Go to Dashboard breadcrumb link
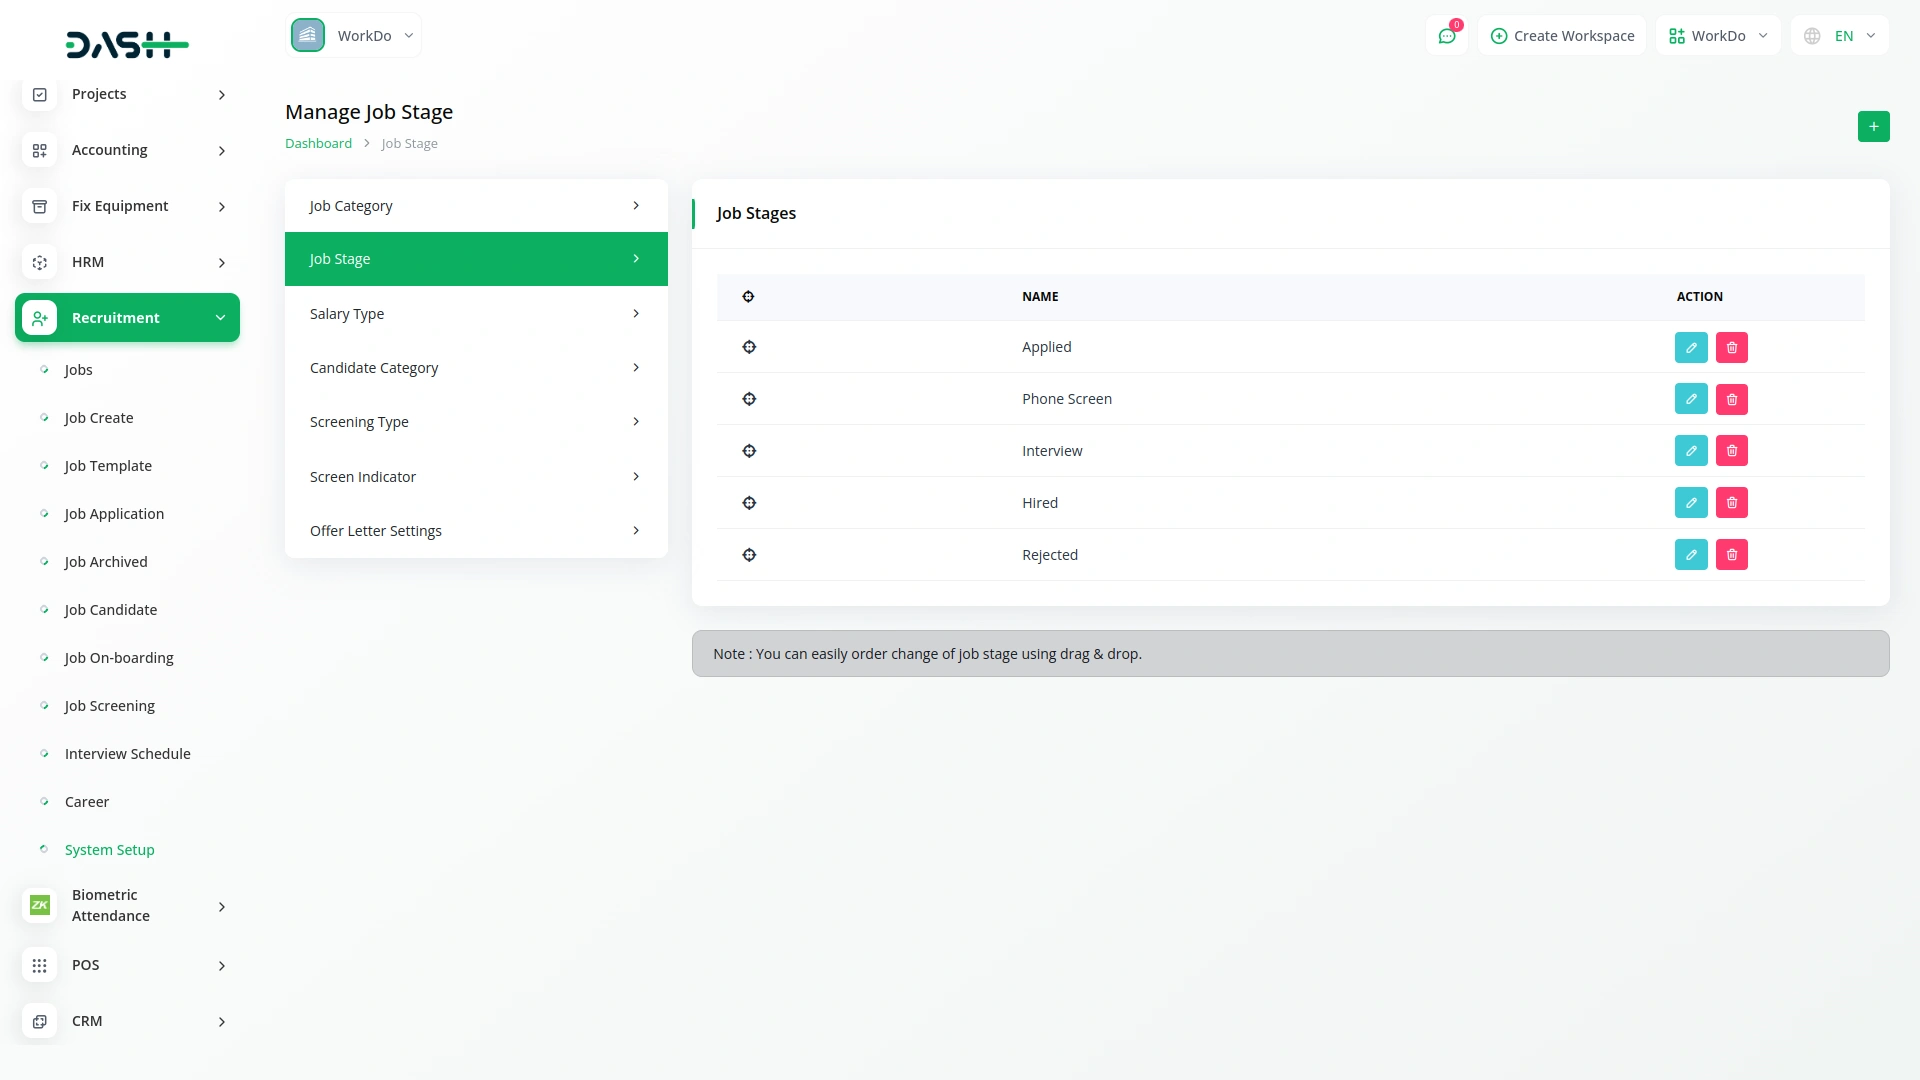Viewport: 1920px width, 1080px height. [318, 143]
